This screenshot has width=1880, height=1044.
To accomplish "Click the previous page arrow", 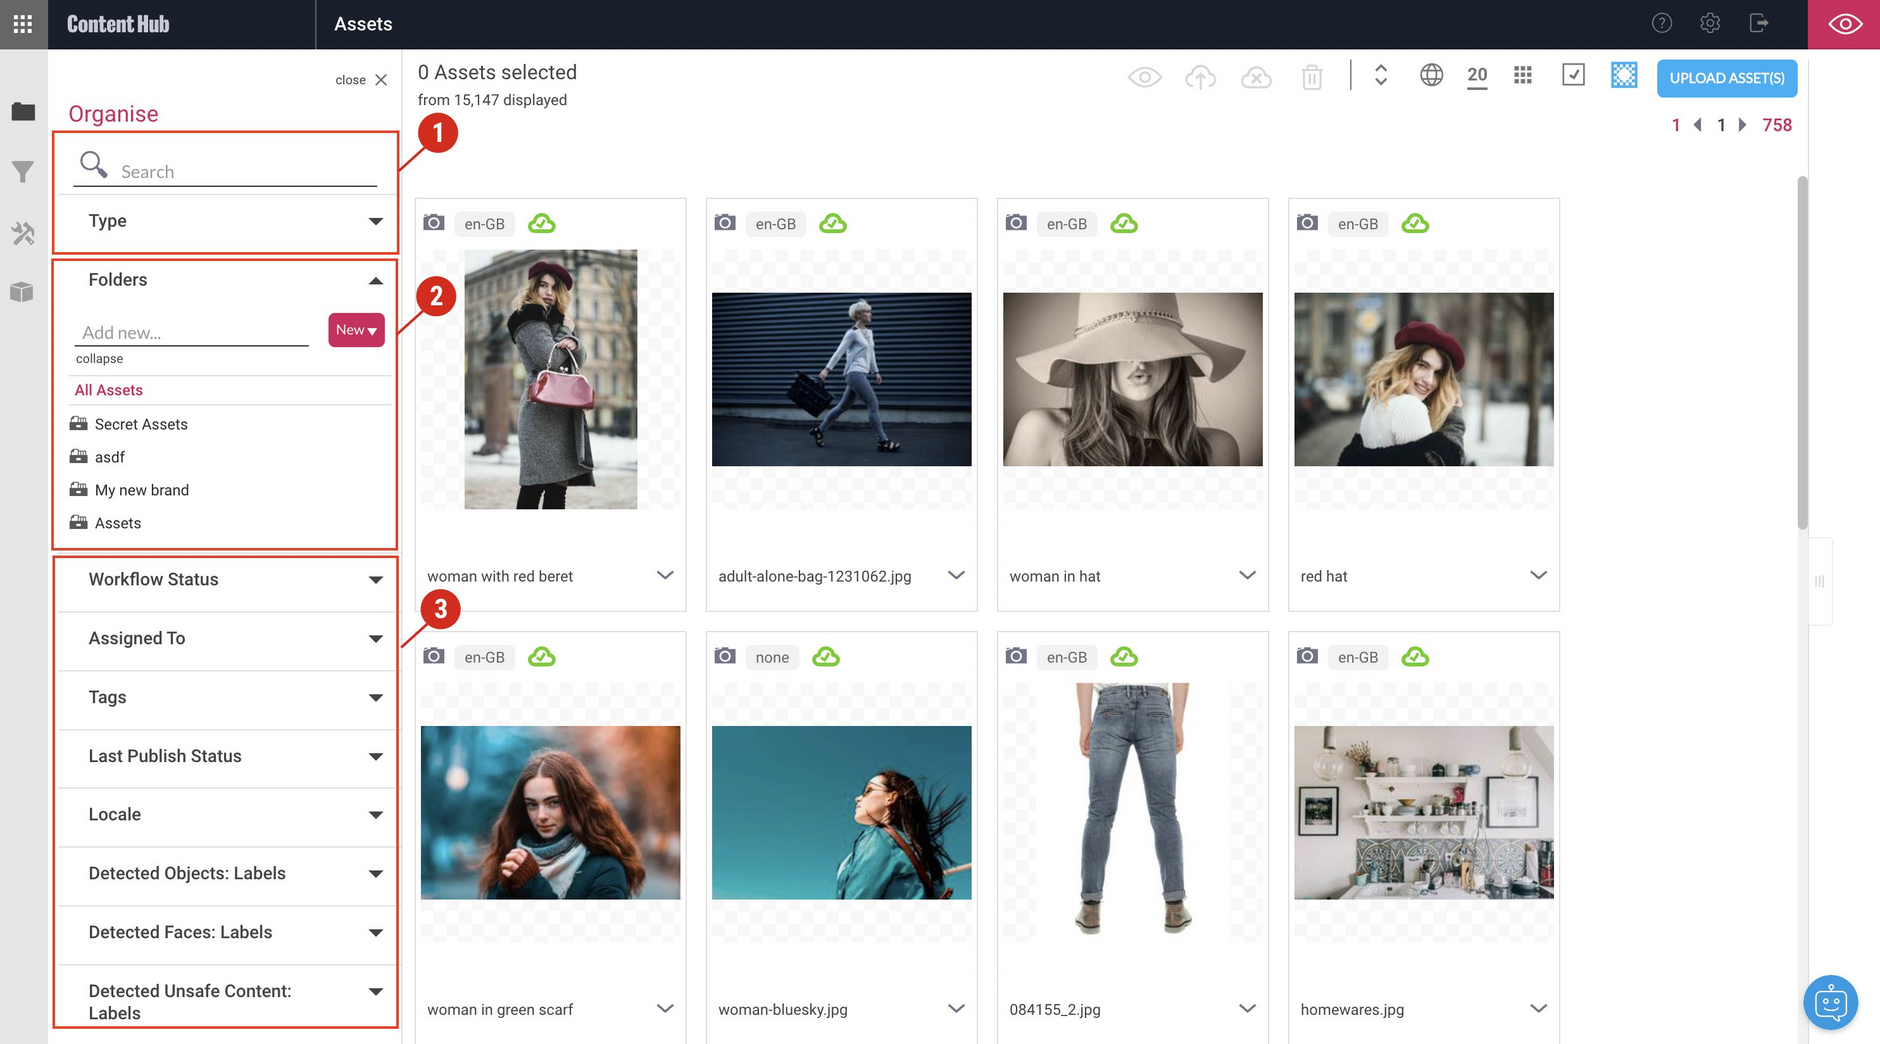I will tap(1698, 125).
